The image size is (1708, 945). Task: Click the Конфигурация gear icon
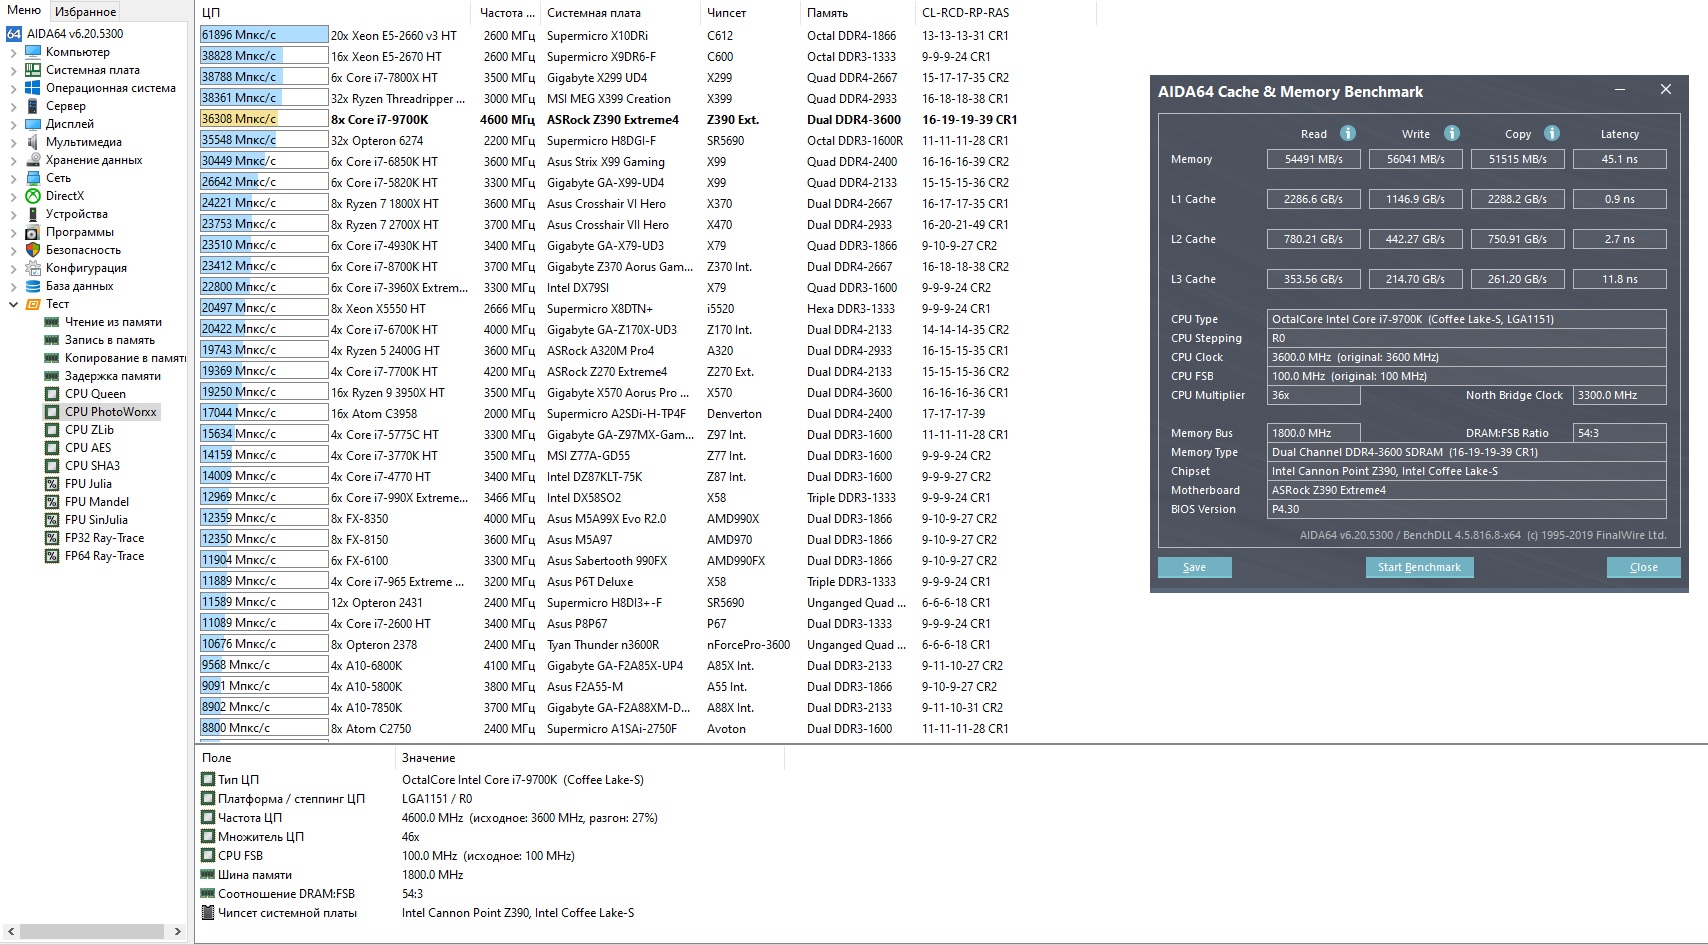[x=33, y=268]
